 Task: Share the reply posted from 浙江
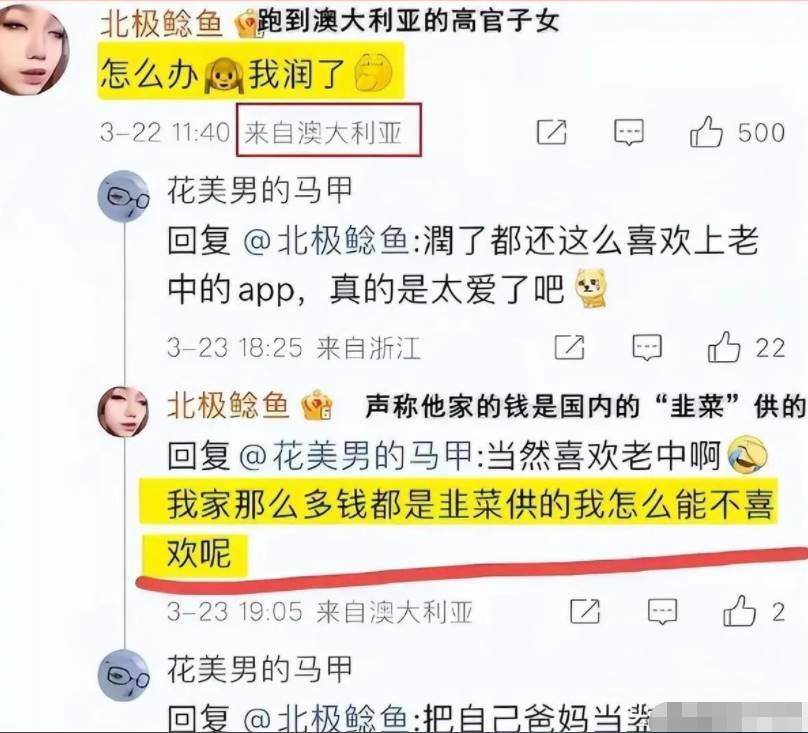(569, 347)
